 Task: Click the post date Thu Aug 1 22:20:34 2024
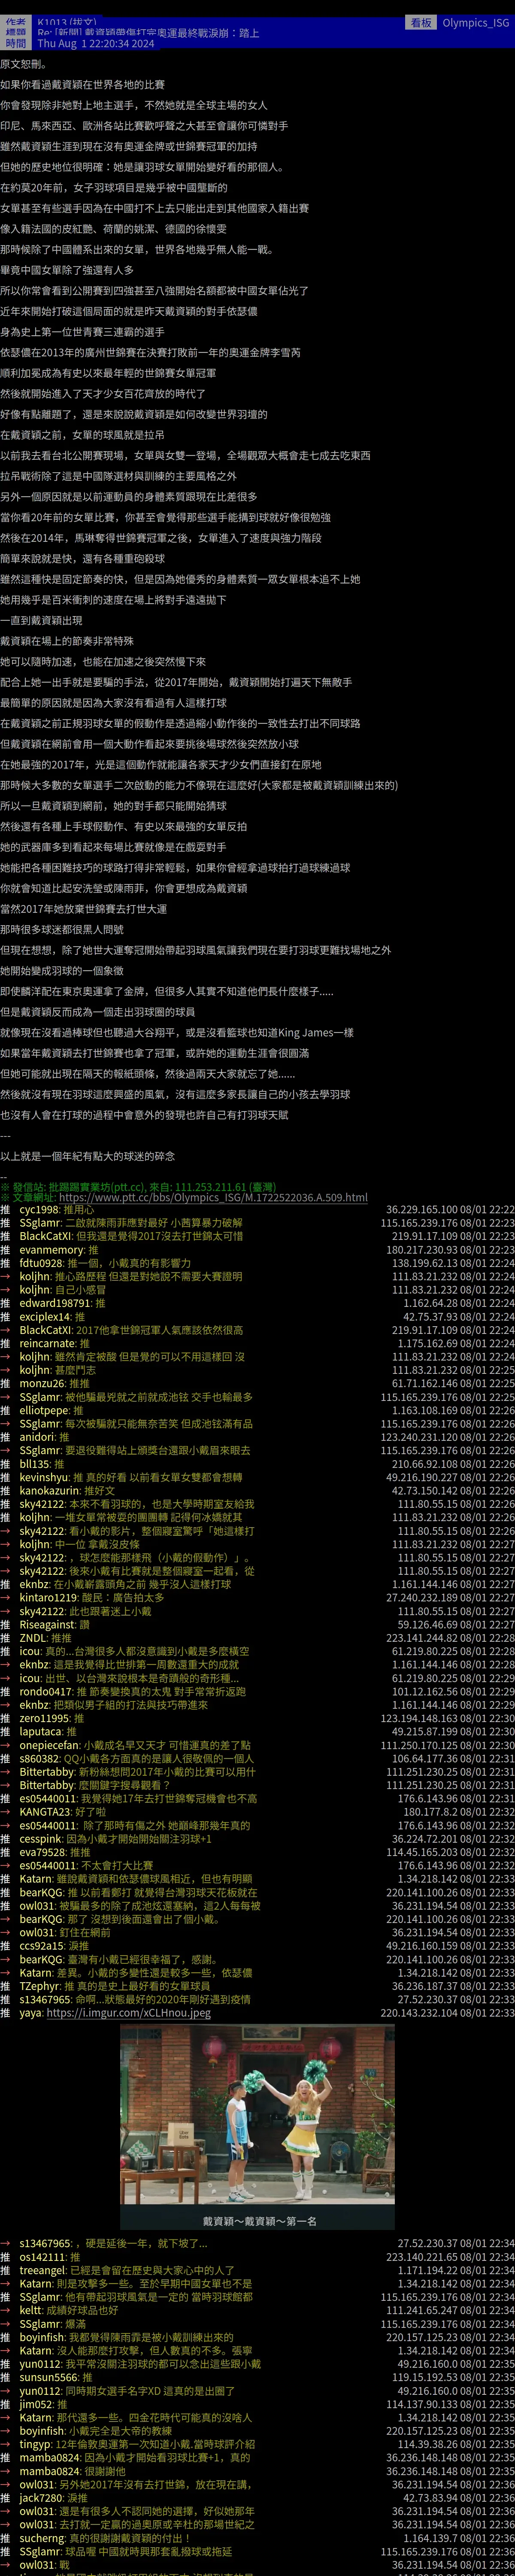point(96,44)
